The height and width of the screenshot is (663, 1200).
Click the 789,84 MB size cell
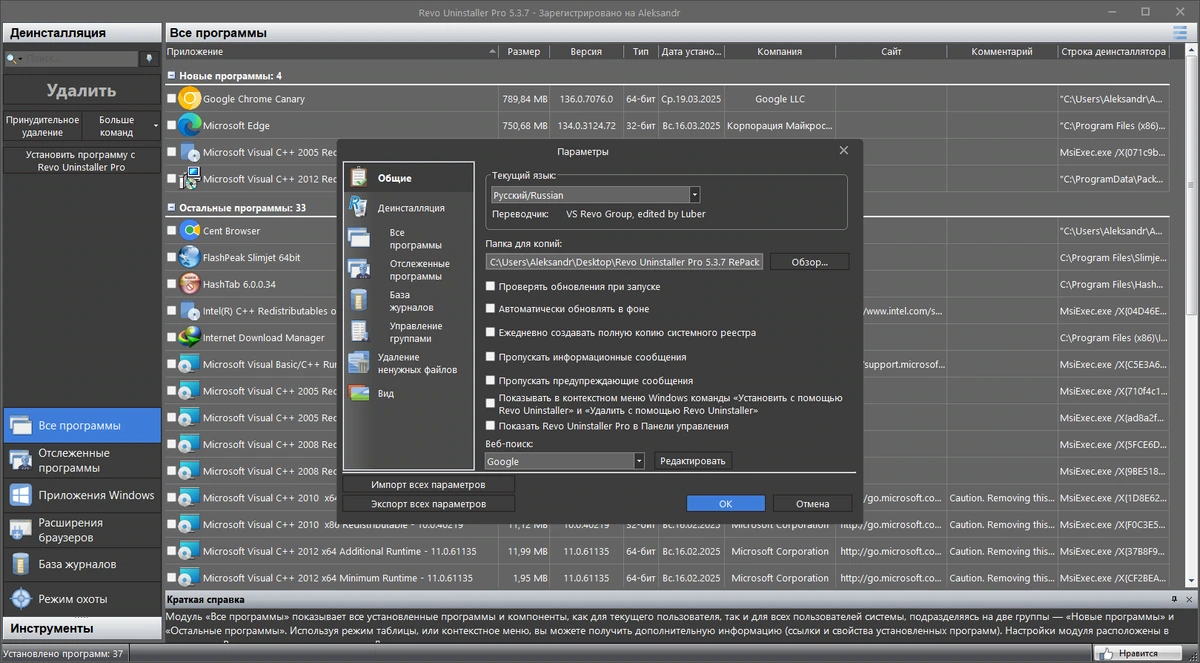pyautogui.click(x=524, y=99)
